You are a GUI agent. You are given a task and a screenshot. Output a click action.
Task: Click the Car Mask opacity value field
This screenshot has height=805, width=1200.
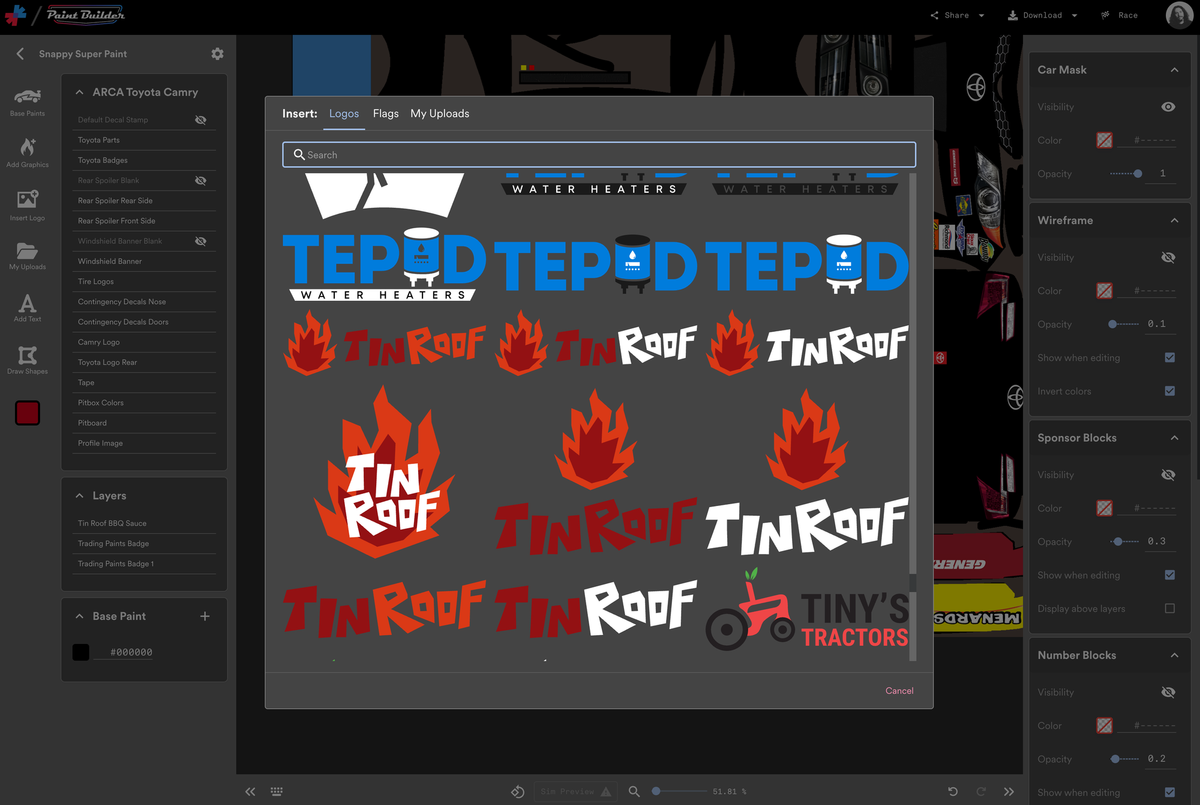pos(1161,174)
